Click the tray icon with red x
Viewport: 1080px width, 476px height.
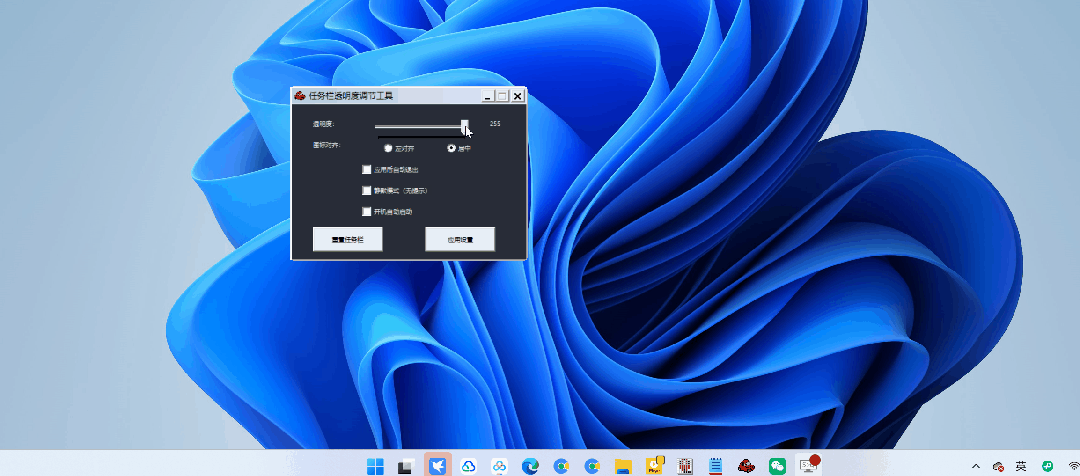(997, 466)
